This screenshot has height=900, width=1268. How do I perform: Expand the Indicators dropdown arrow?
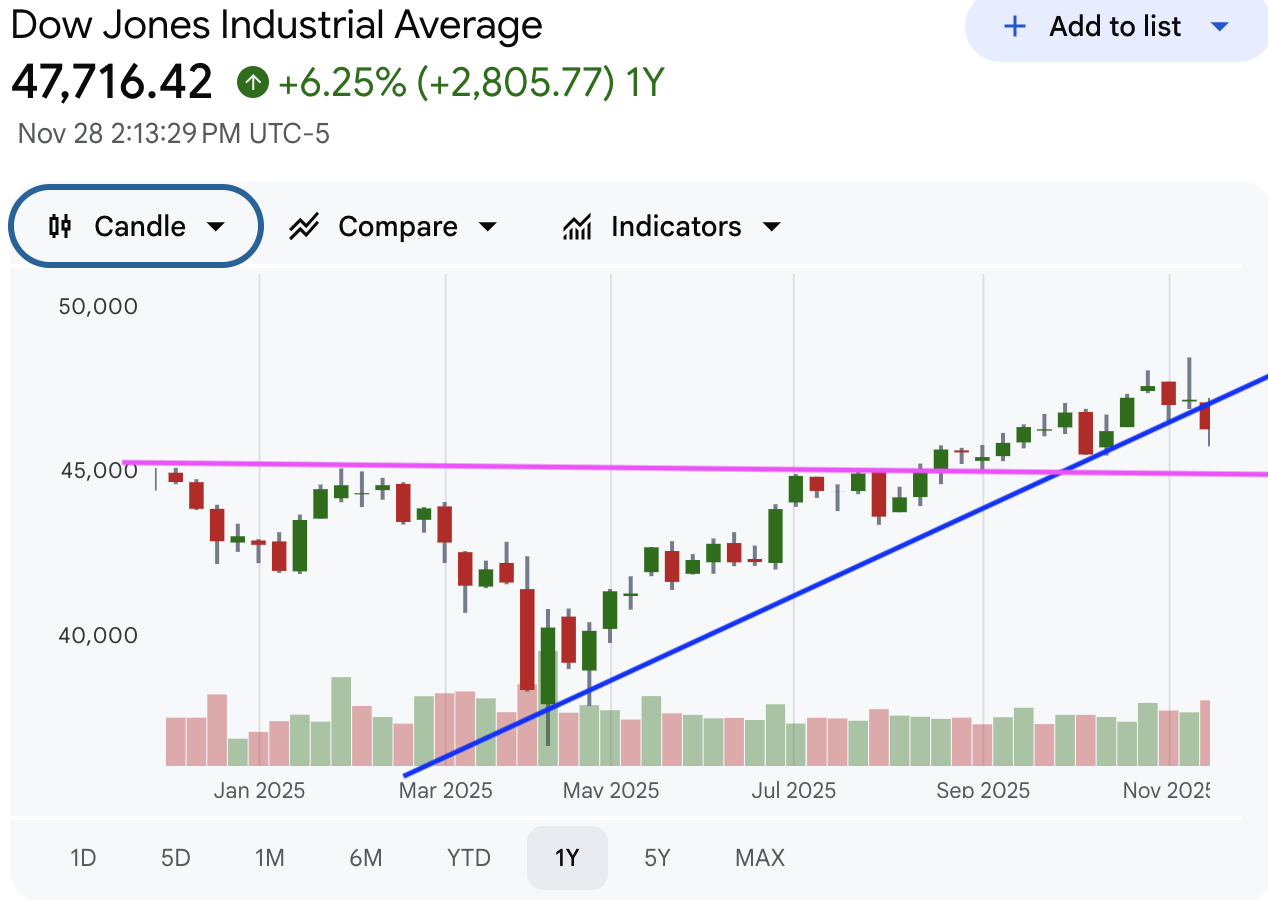[771, 227]
